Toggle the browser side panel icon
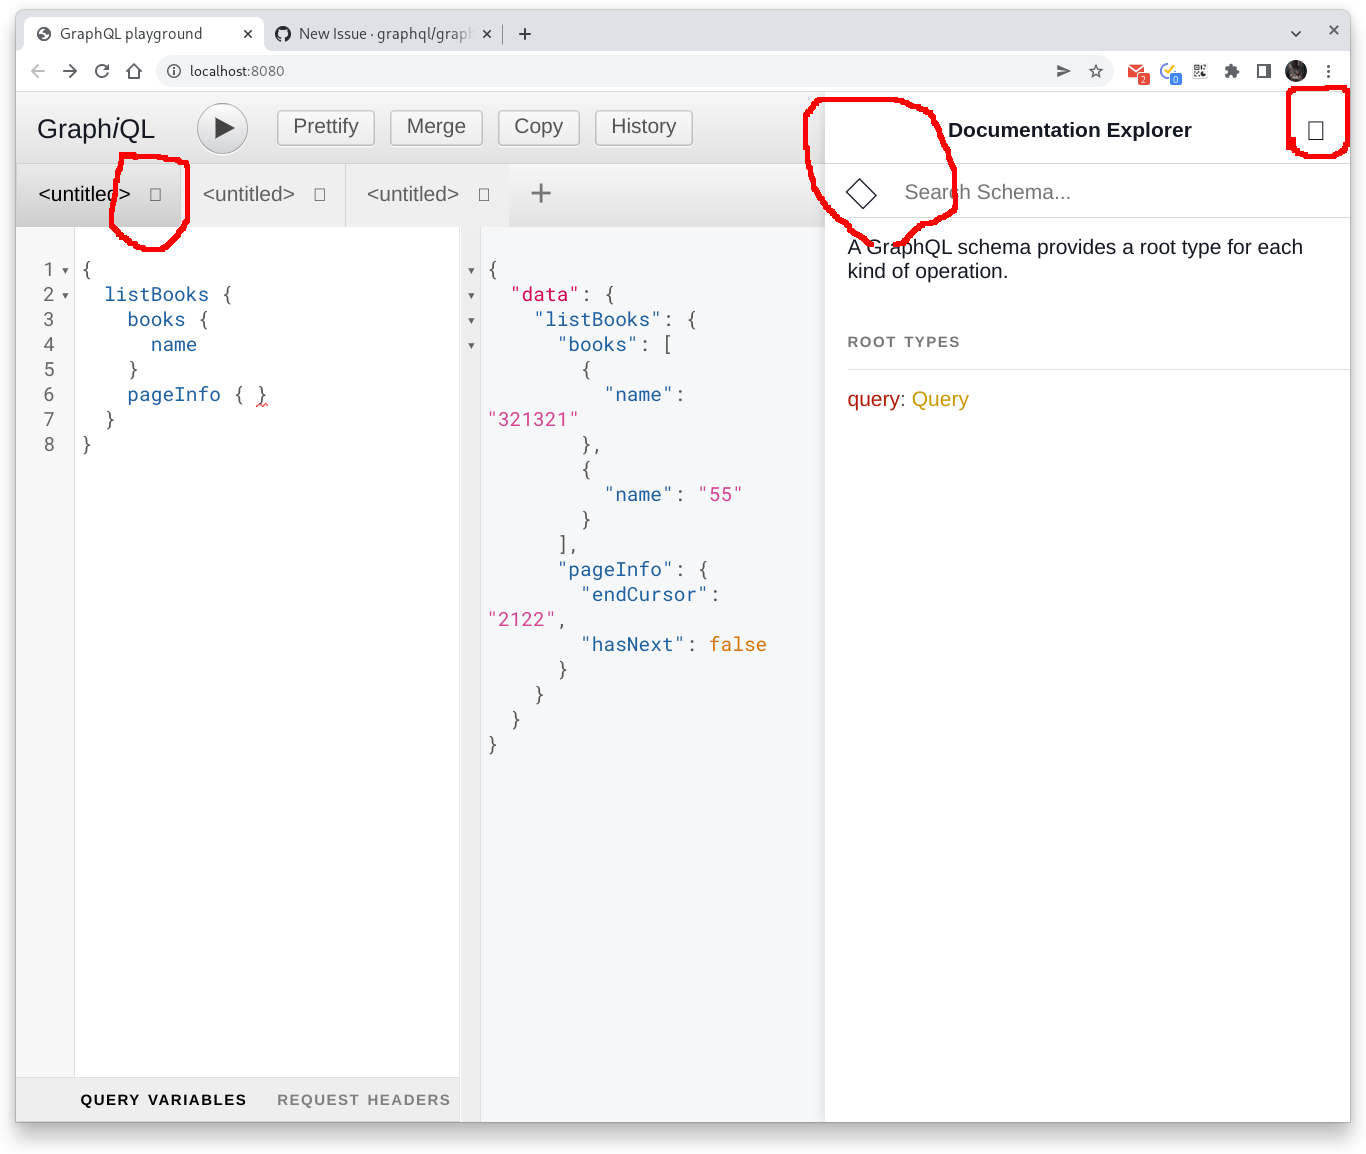Image resolution: width=1366 pixels, height=1154 pixels. coord(1264,71)
